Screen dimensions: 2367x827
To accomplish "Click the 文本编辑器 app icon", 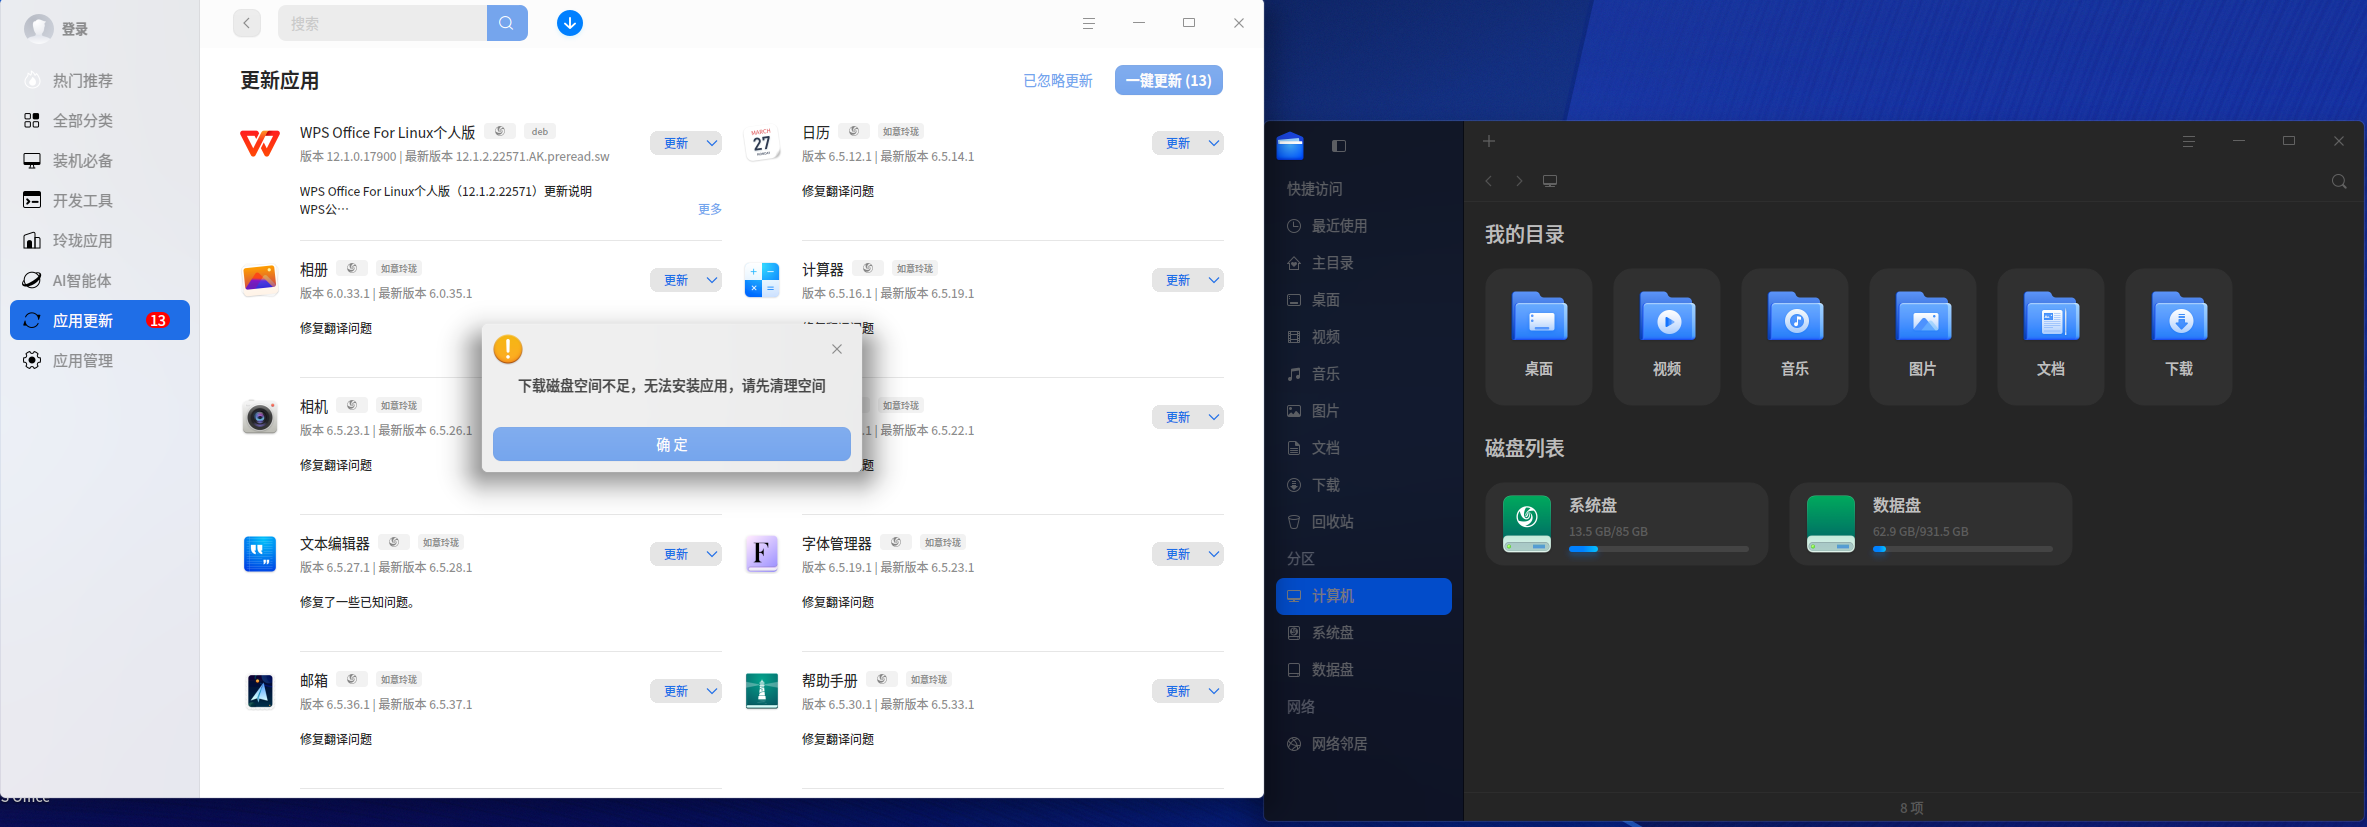I will click(260, 554).
